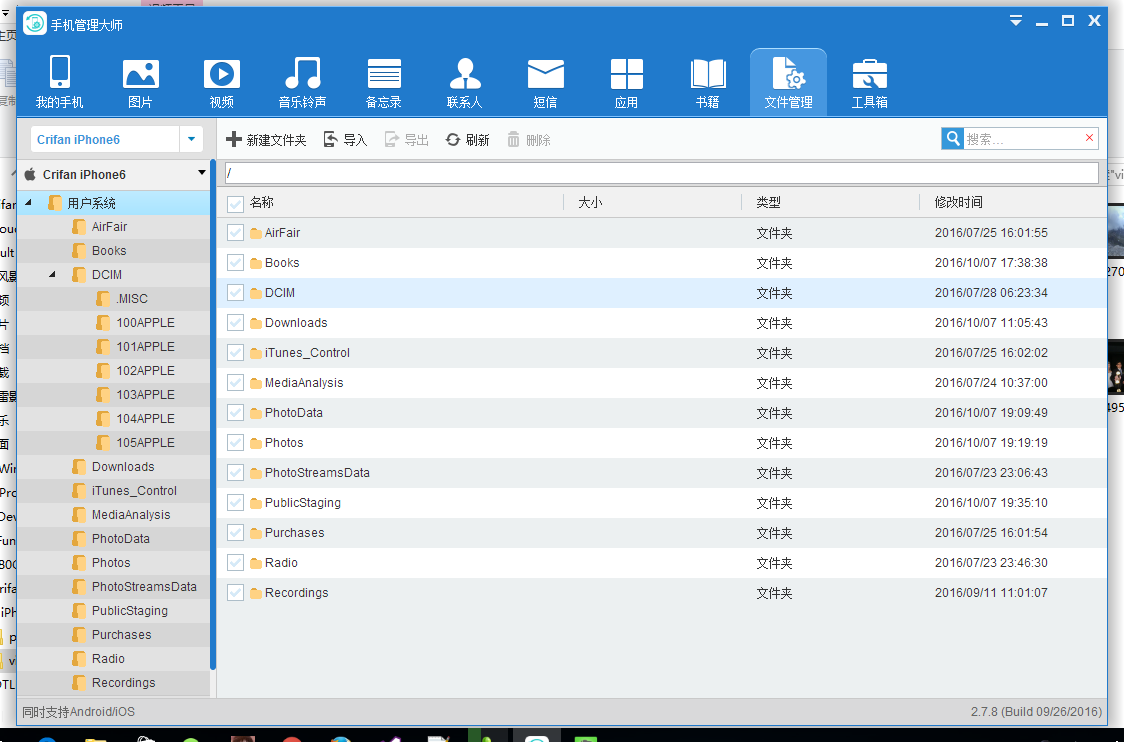Expand the Crifan iPhone6 header arrow

coord(201,173)
